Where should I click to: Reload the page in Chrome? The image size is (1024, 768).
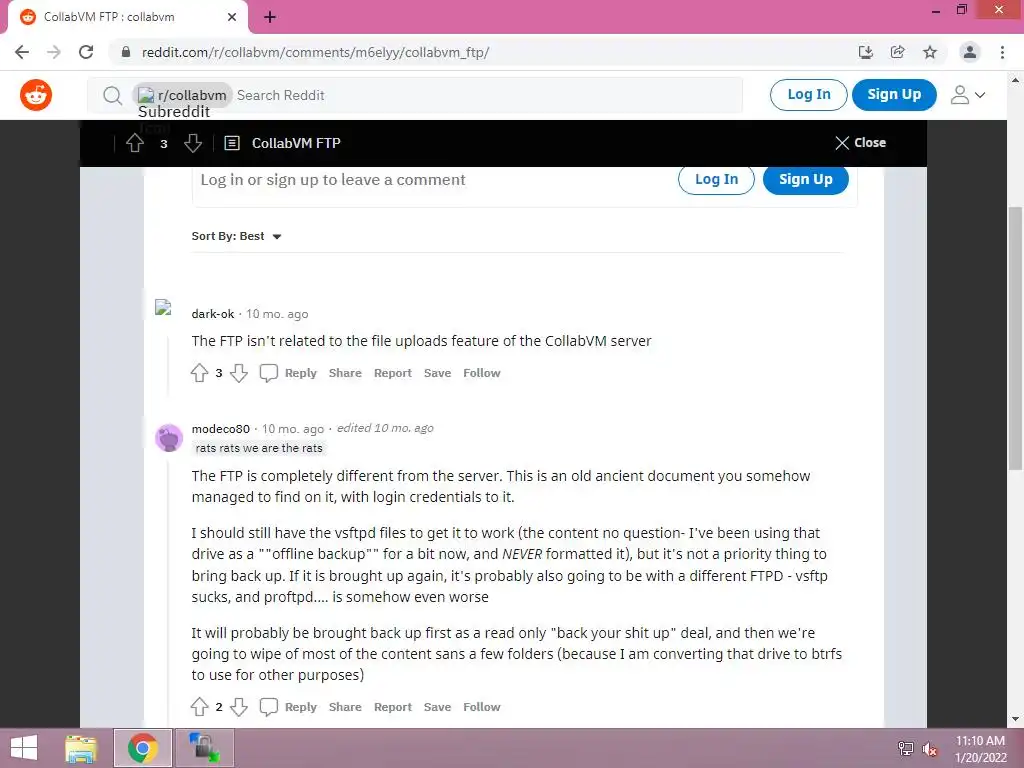(x=86, y=52)
